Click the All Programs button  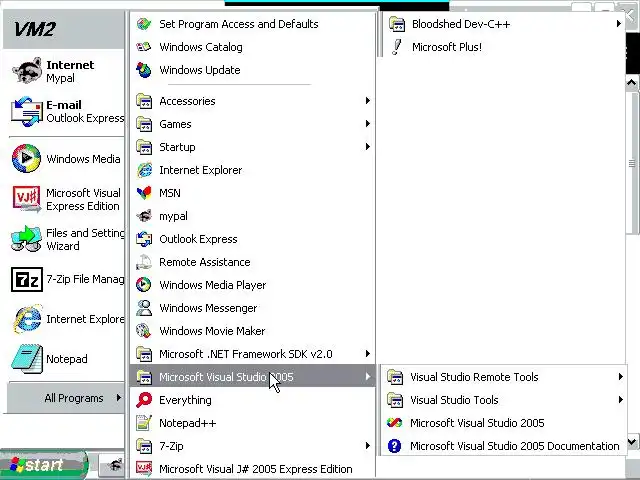66,398
